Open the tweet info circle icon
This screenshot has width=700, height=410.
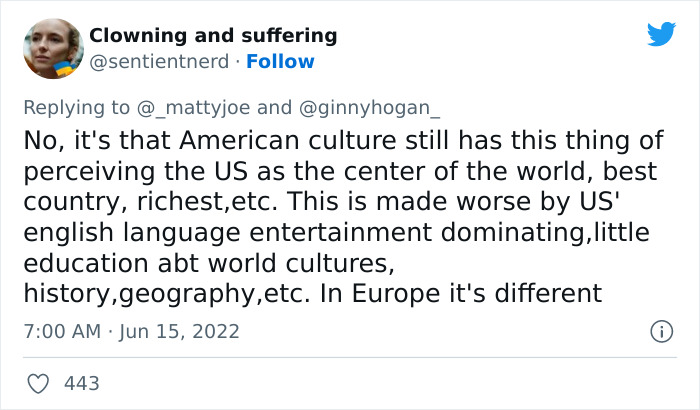pyautogui.click(x=660, y=331)
